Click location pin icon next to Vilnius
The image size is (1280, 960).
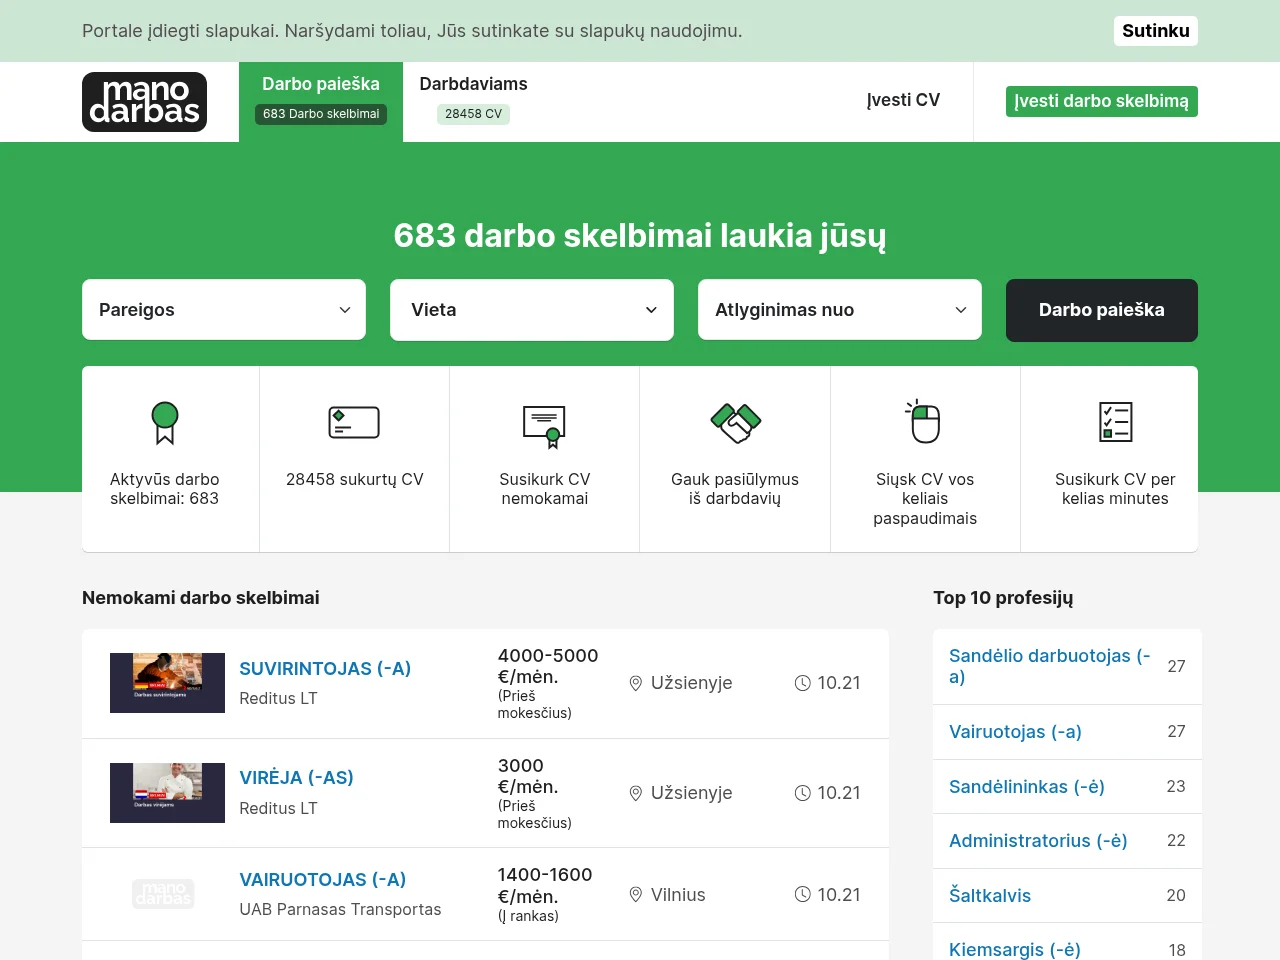[x=635, y=895]
